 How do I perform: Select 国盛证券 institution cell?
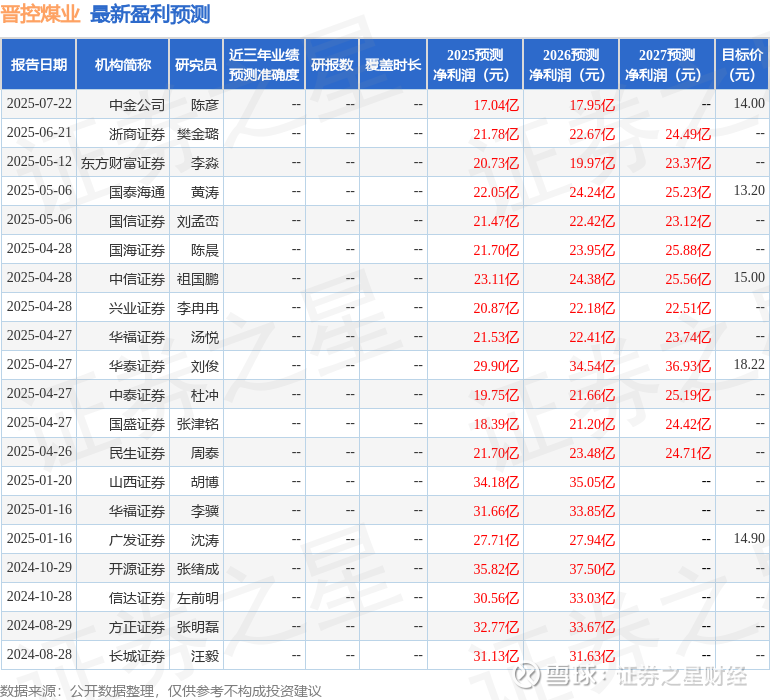(x=137, y=423)
